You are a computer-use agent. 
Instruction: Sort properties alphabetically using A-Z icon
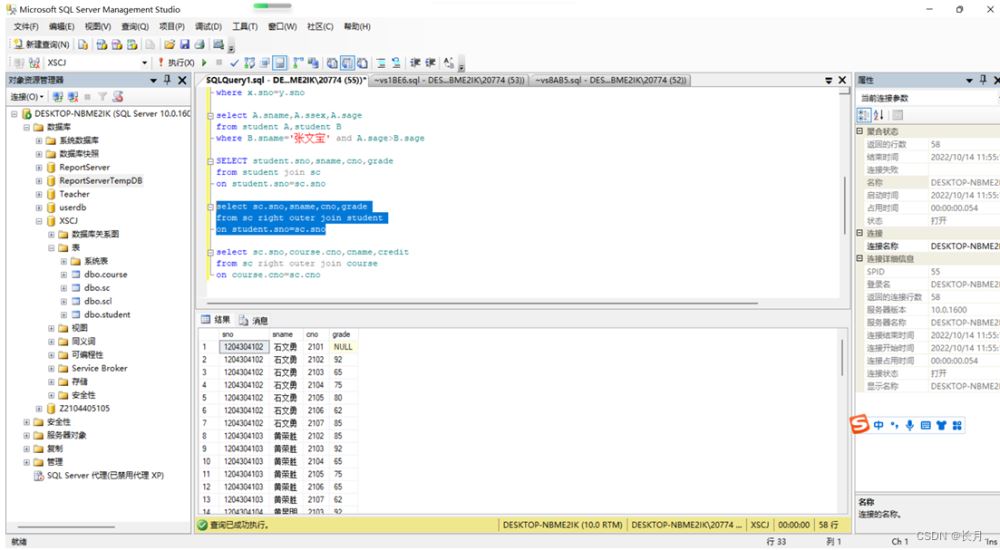pyautogui.click(x=879, y=115)
